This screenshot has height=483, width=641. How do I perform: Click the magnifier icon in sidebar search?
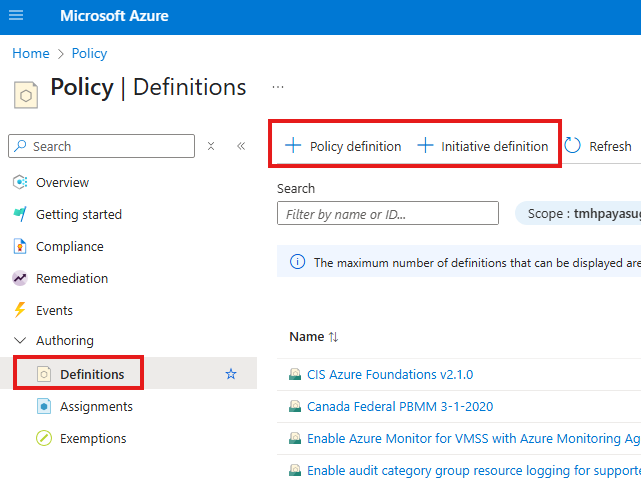tap(20, 145)
